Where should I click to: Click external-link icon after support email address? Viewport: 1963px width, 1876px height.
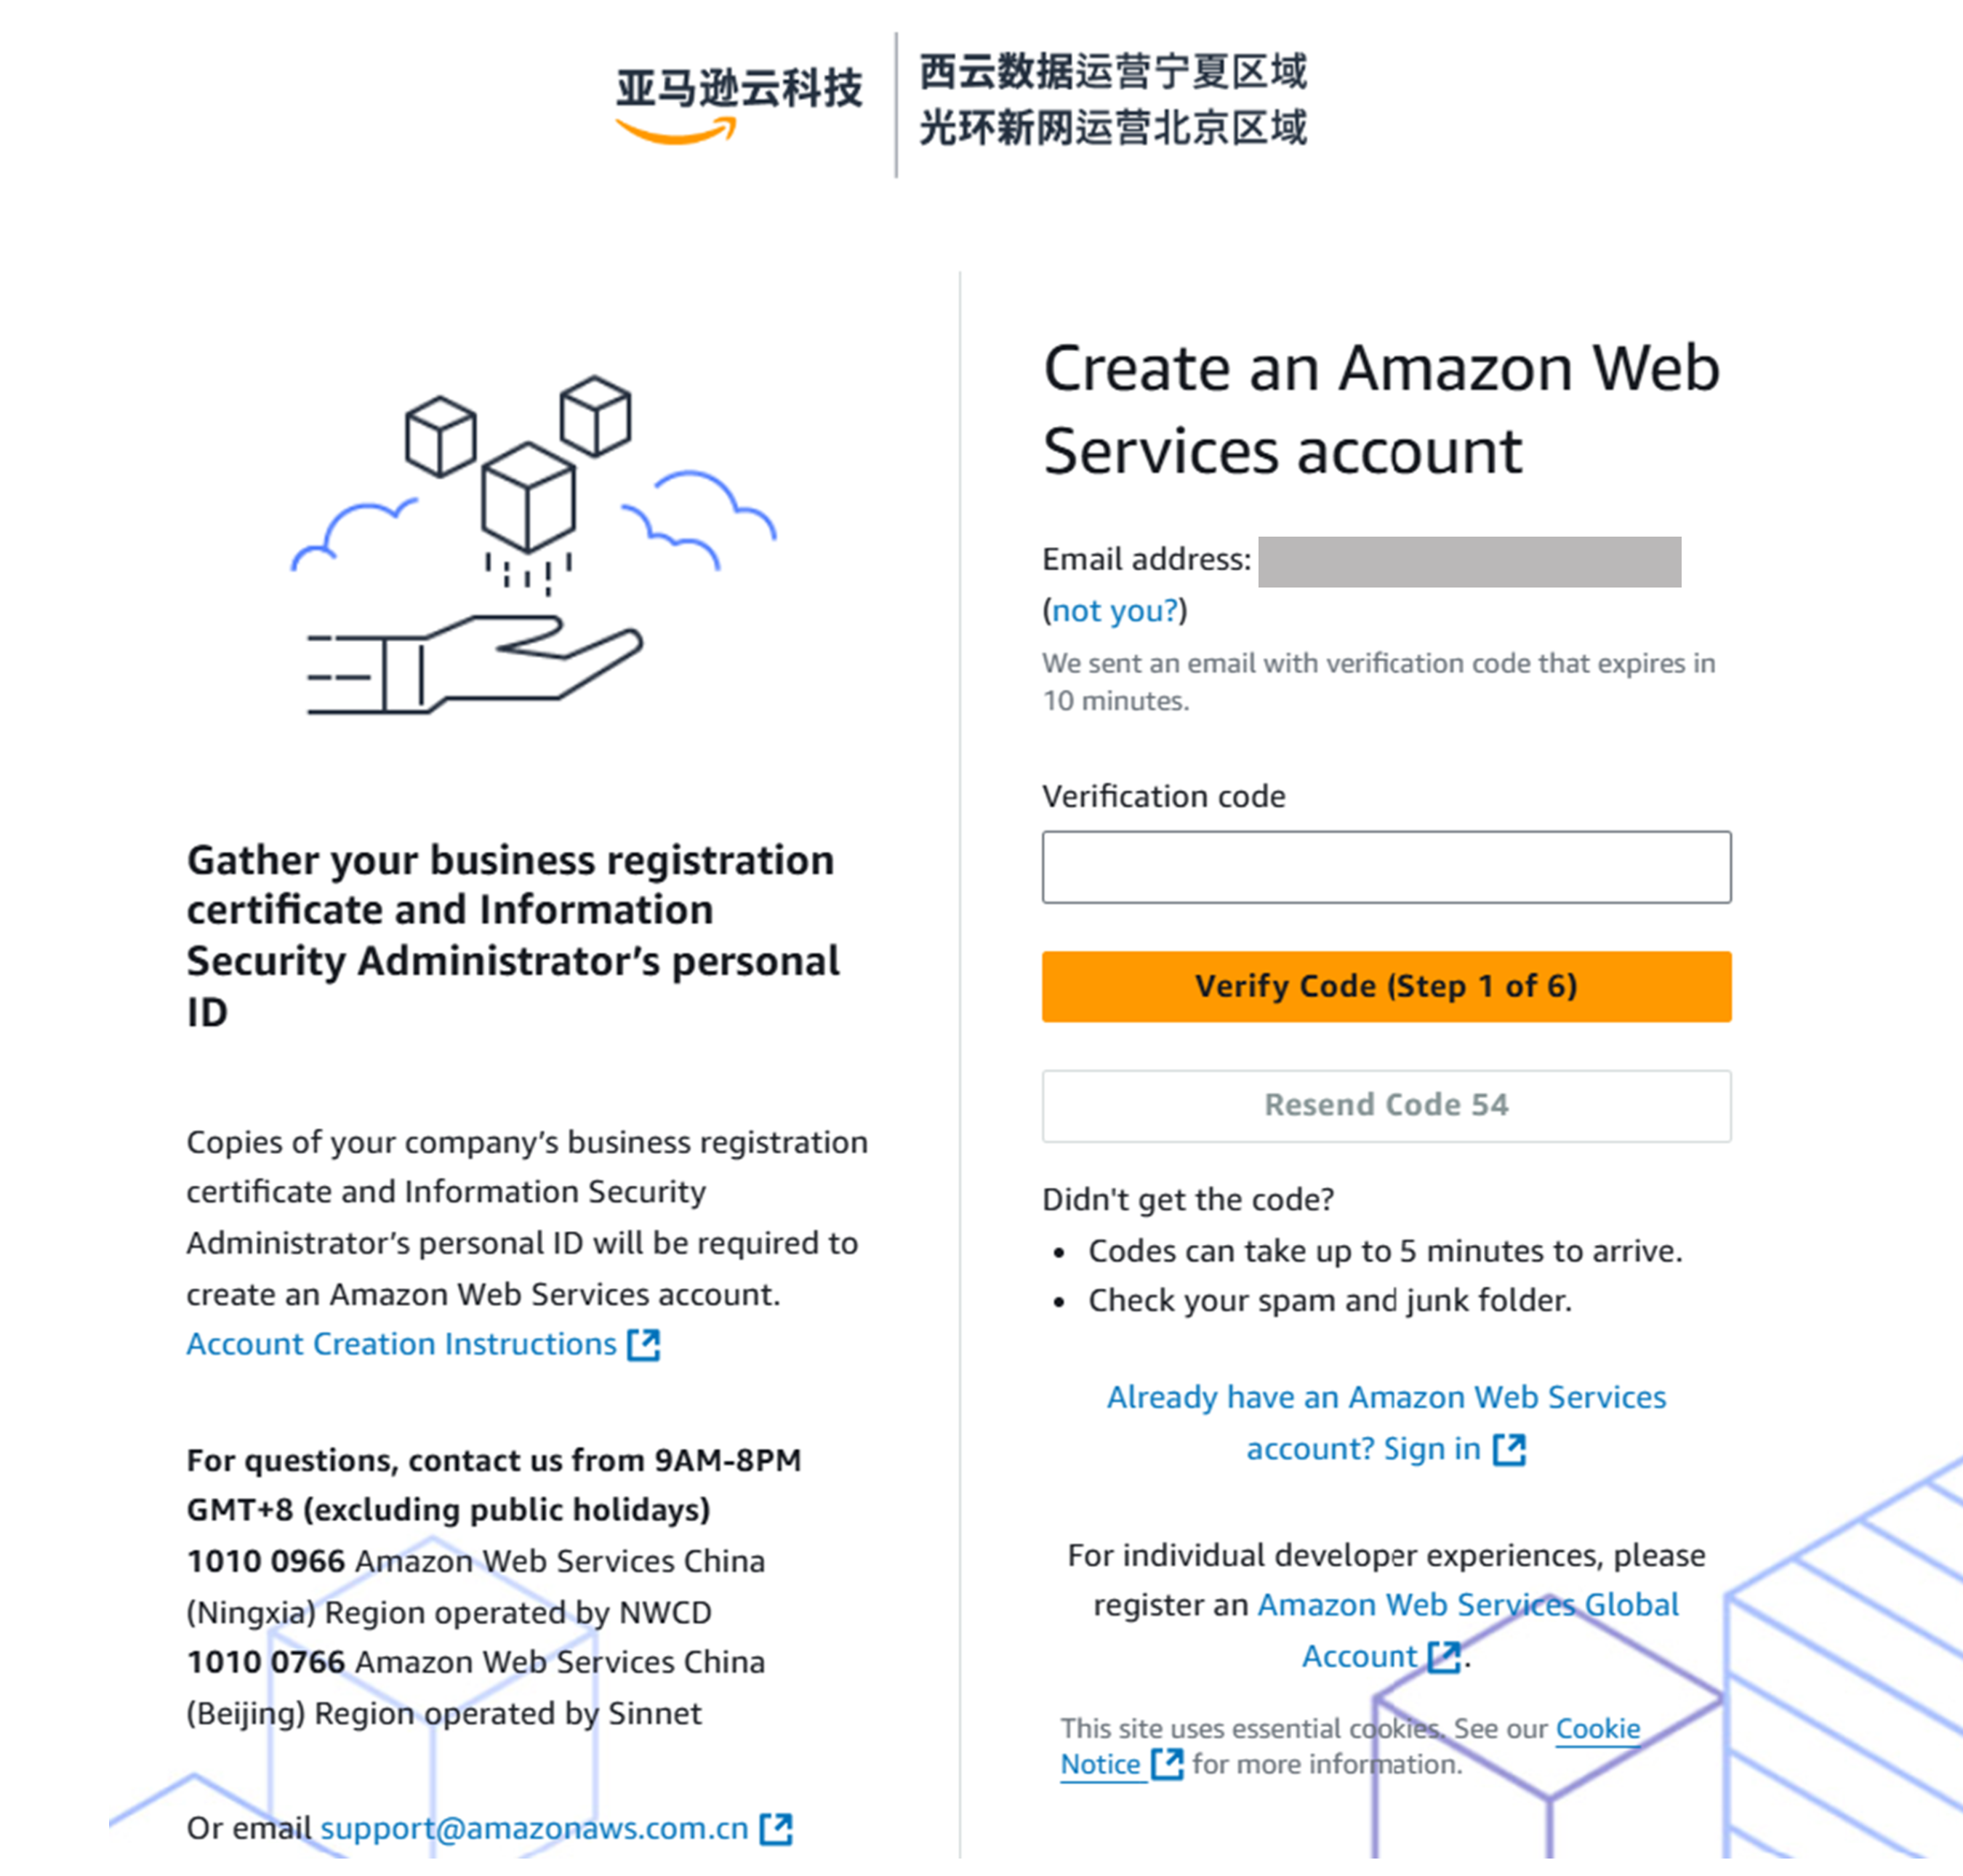776,1829
